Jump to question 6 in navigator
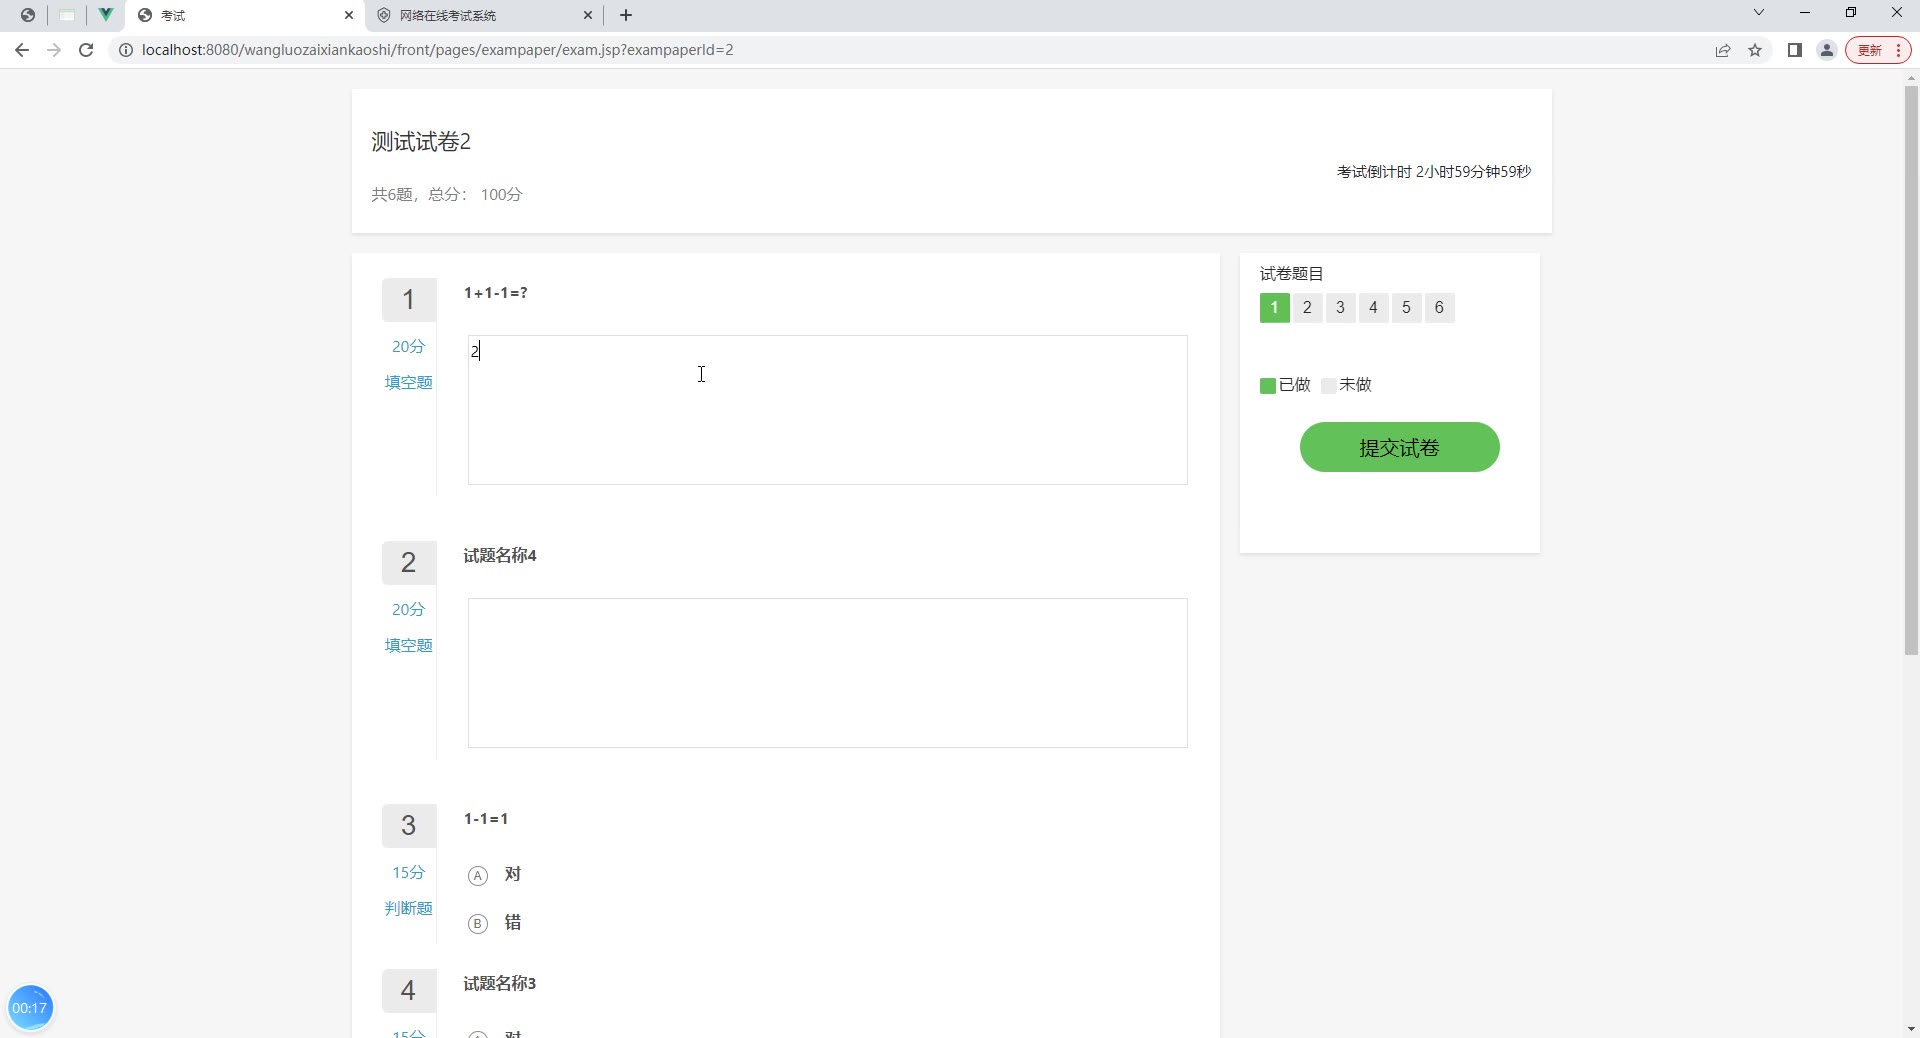 coord(1439,308)
